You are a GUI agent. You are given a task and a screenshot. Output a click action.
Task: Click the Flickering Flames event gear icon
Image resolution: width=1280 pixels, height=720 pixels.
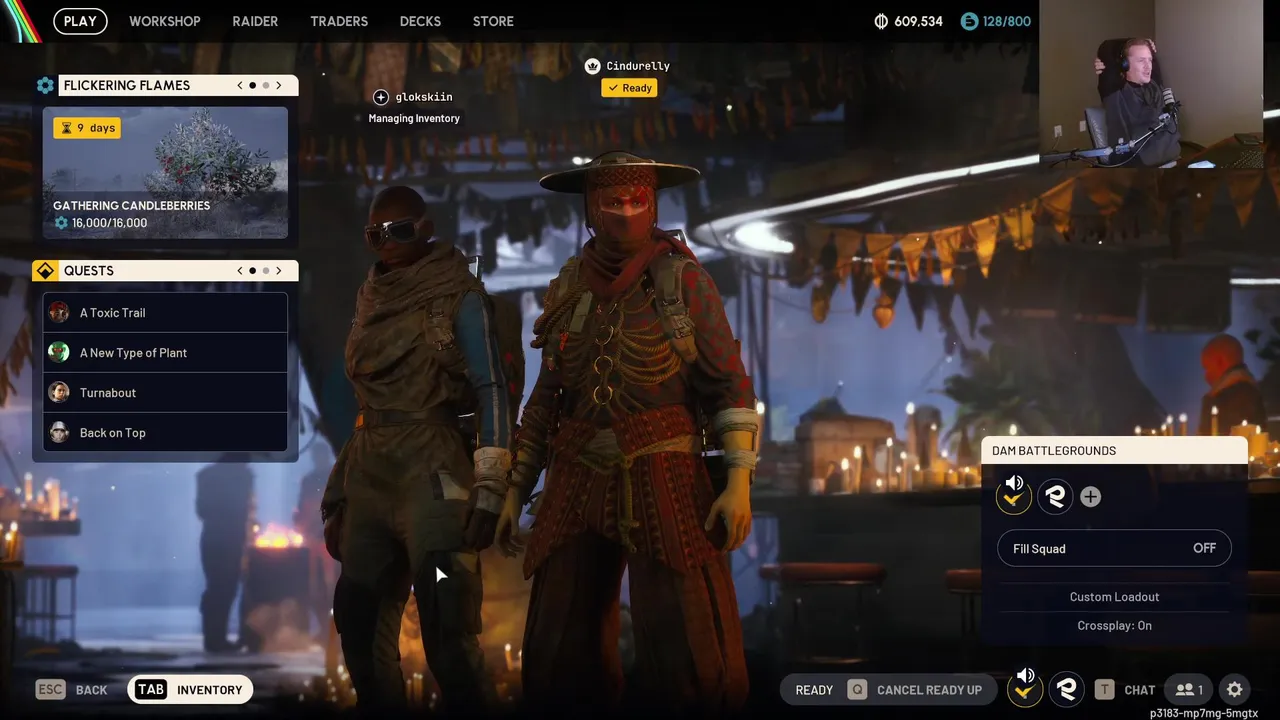[x=45, y=85]
